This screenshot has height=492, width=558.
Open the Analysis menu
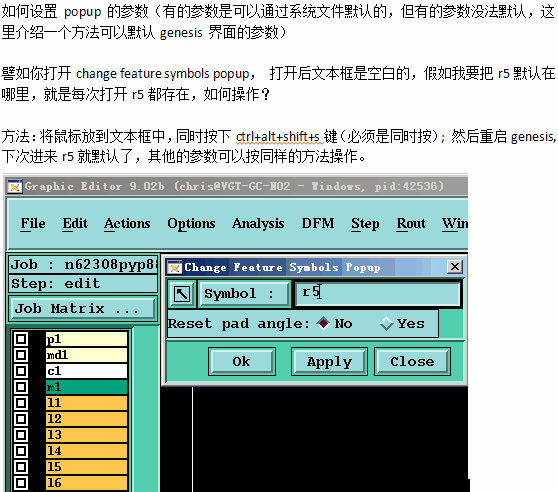coord(258,224)
